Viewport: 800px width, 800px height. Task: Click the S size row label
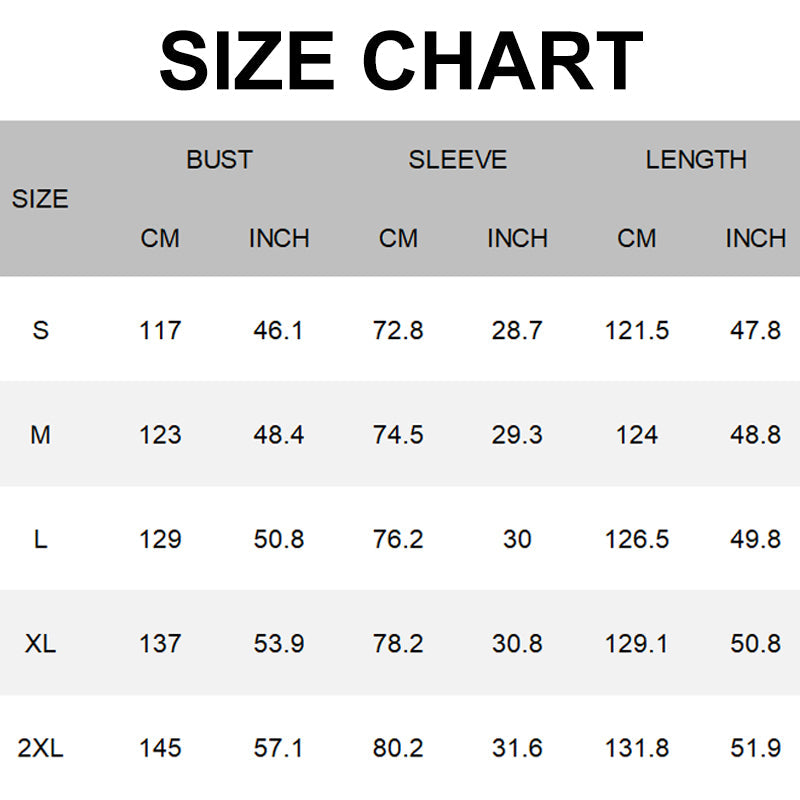point(40,330)
